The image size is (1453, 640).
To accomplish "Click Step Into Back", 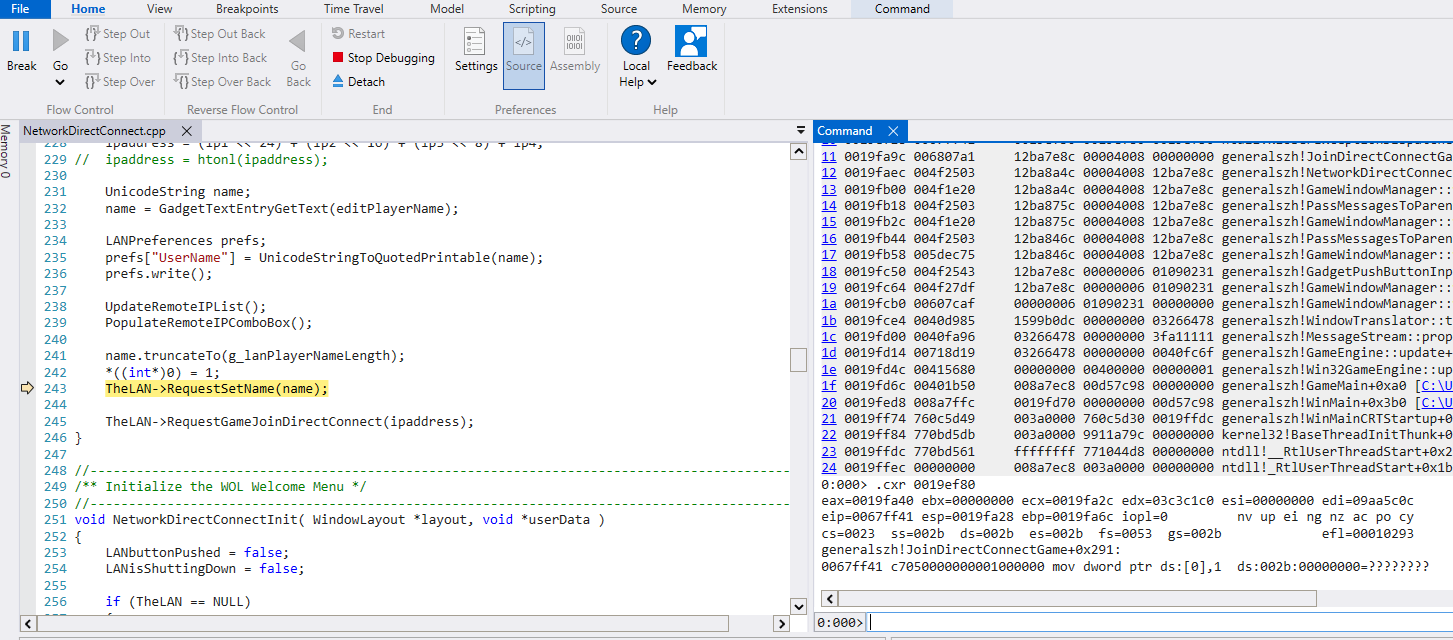I will click(220, 58).
